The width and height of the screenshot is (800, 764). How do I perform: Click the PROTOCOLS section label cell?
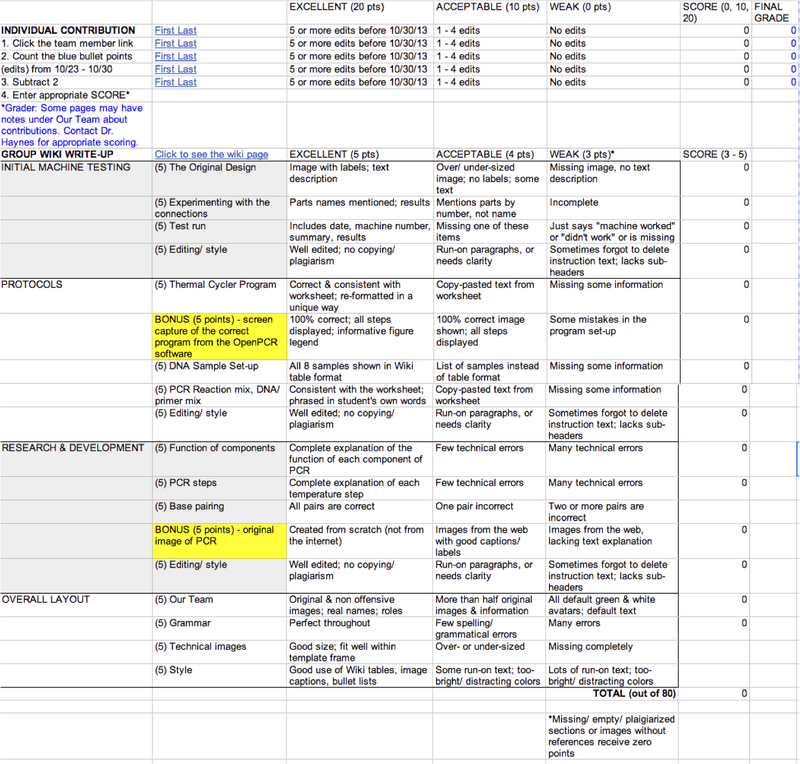75,285
